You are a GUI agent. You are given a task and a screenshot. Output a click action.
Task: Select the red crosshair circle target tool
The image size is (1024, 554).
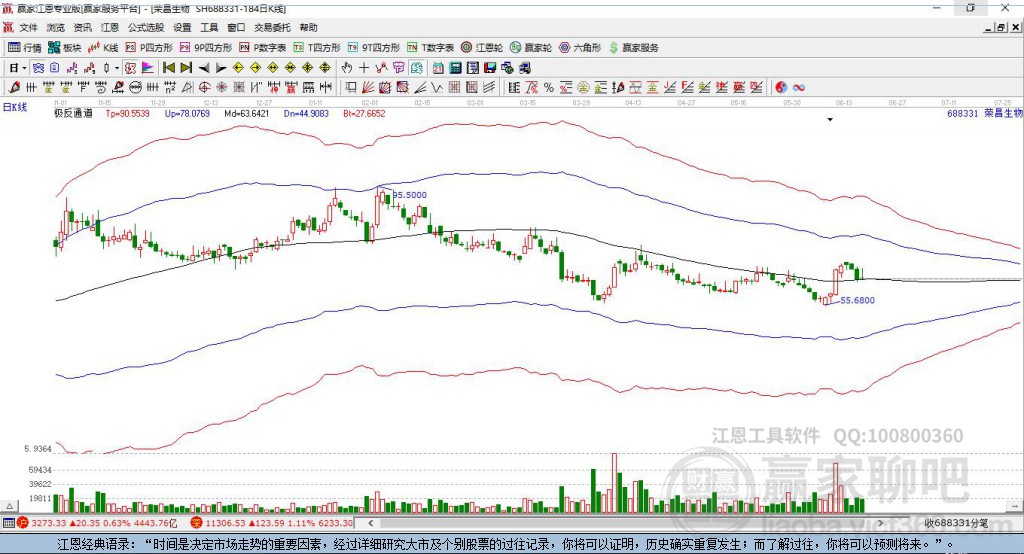[204, 88]
